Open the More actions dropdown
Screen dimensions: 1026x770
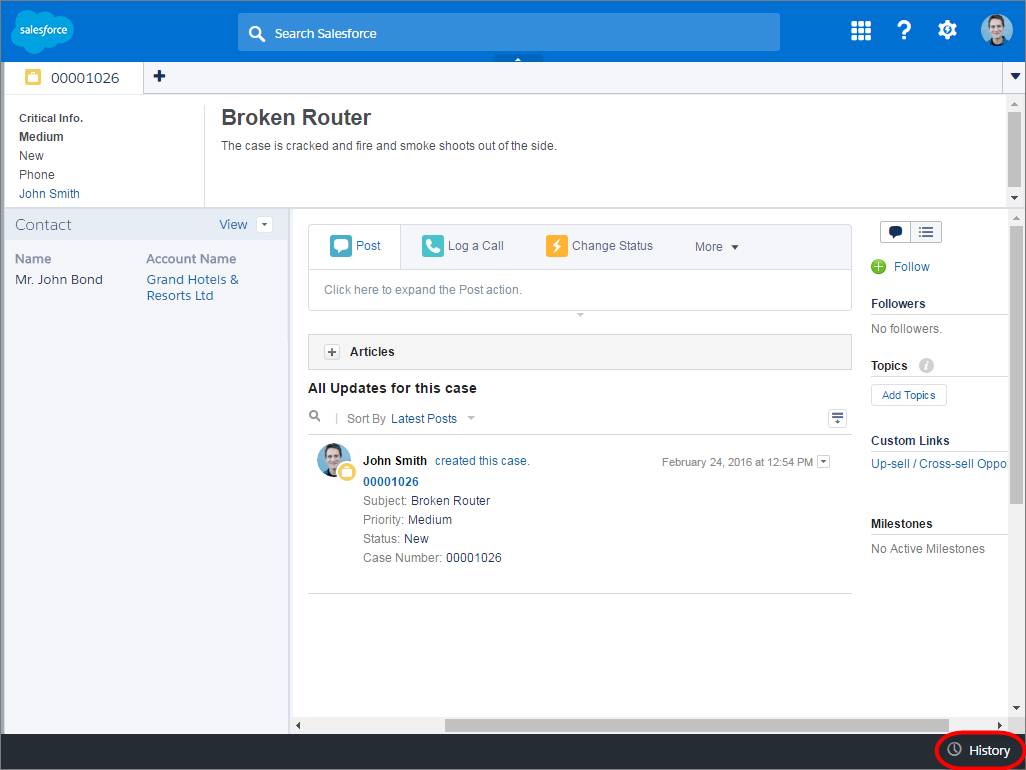[716, 247]
